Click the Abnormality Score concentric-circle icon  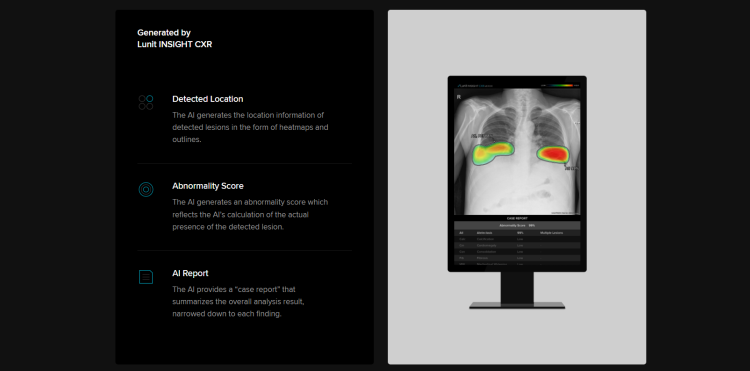(x=146, y=189)
